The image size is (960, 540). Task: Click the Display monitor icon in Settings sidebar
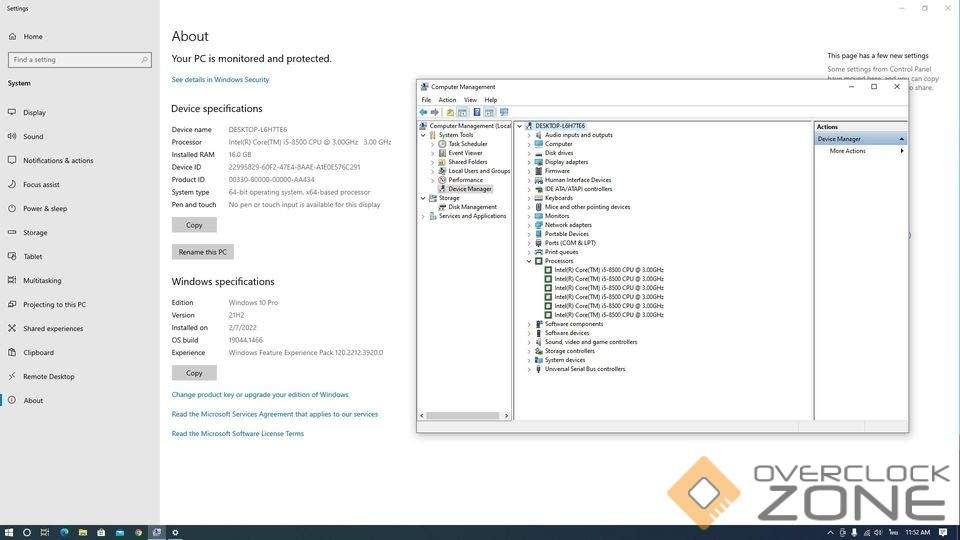coord(12,113)
